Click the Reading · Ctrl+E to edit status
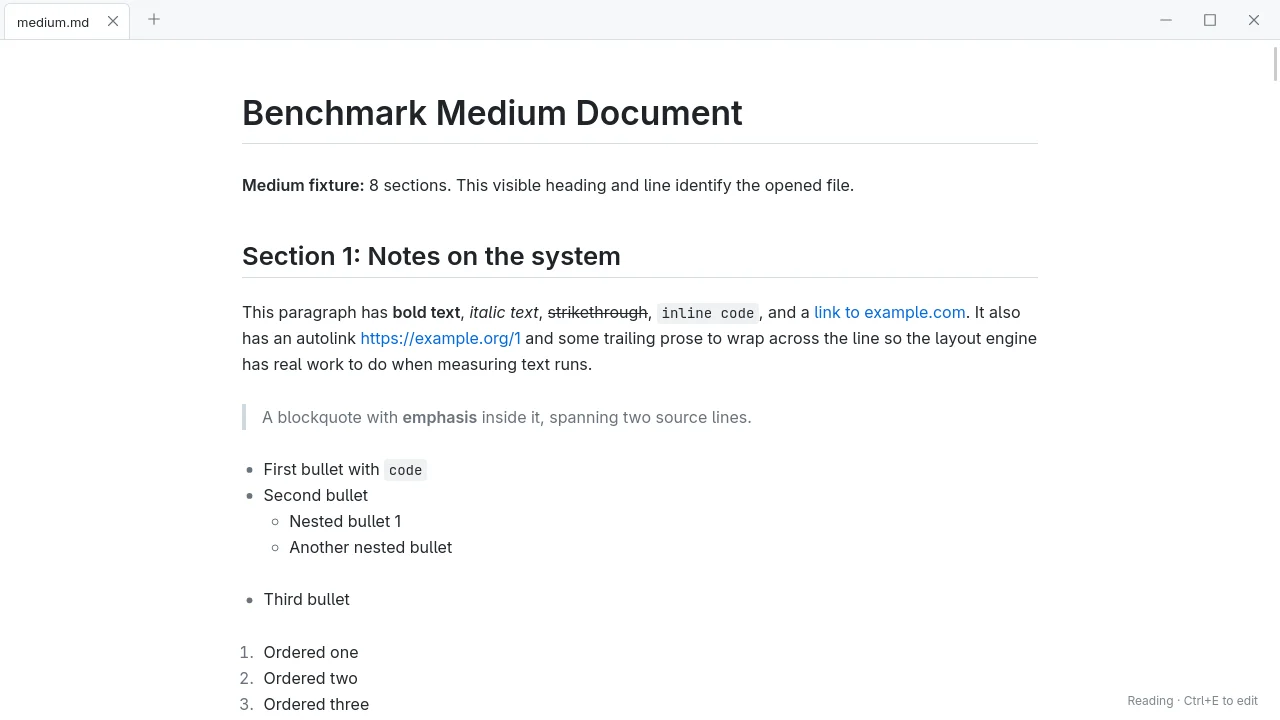This screenshot has width=1280, height=720. click(x=1192, y=701)
